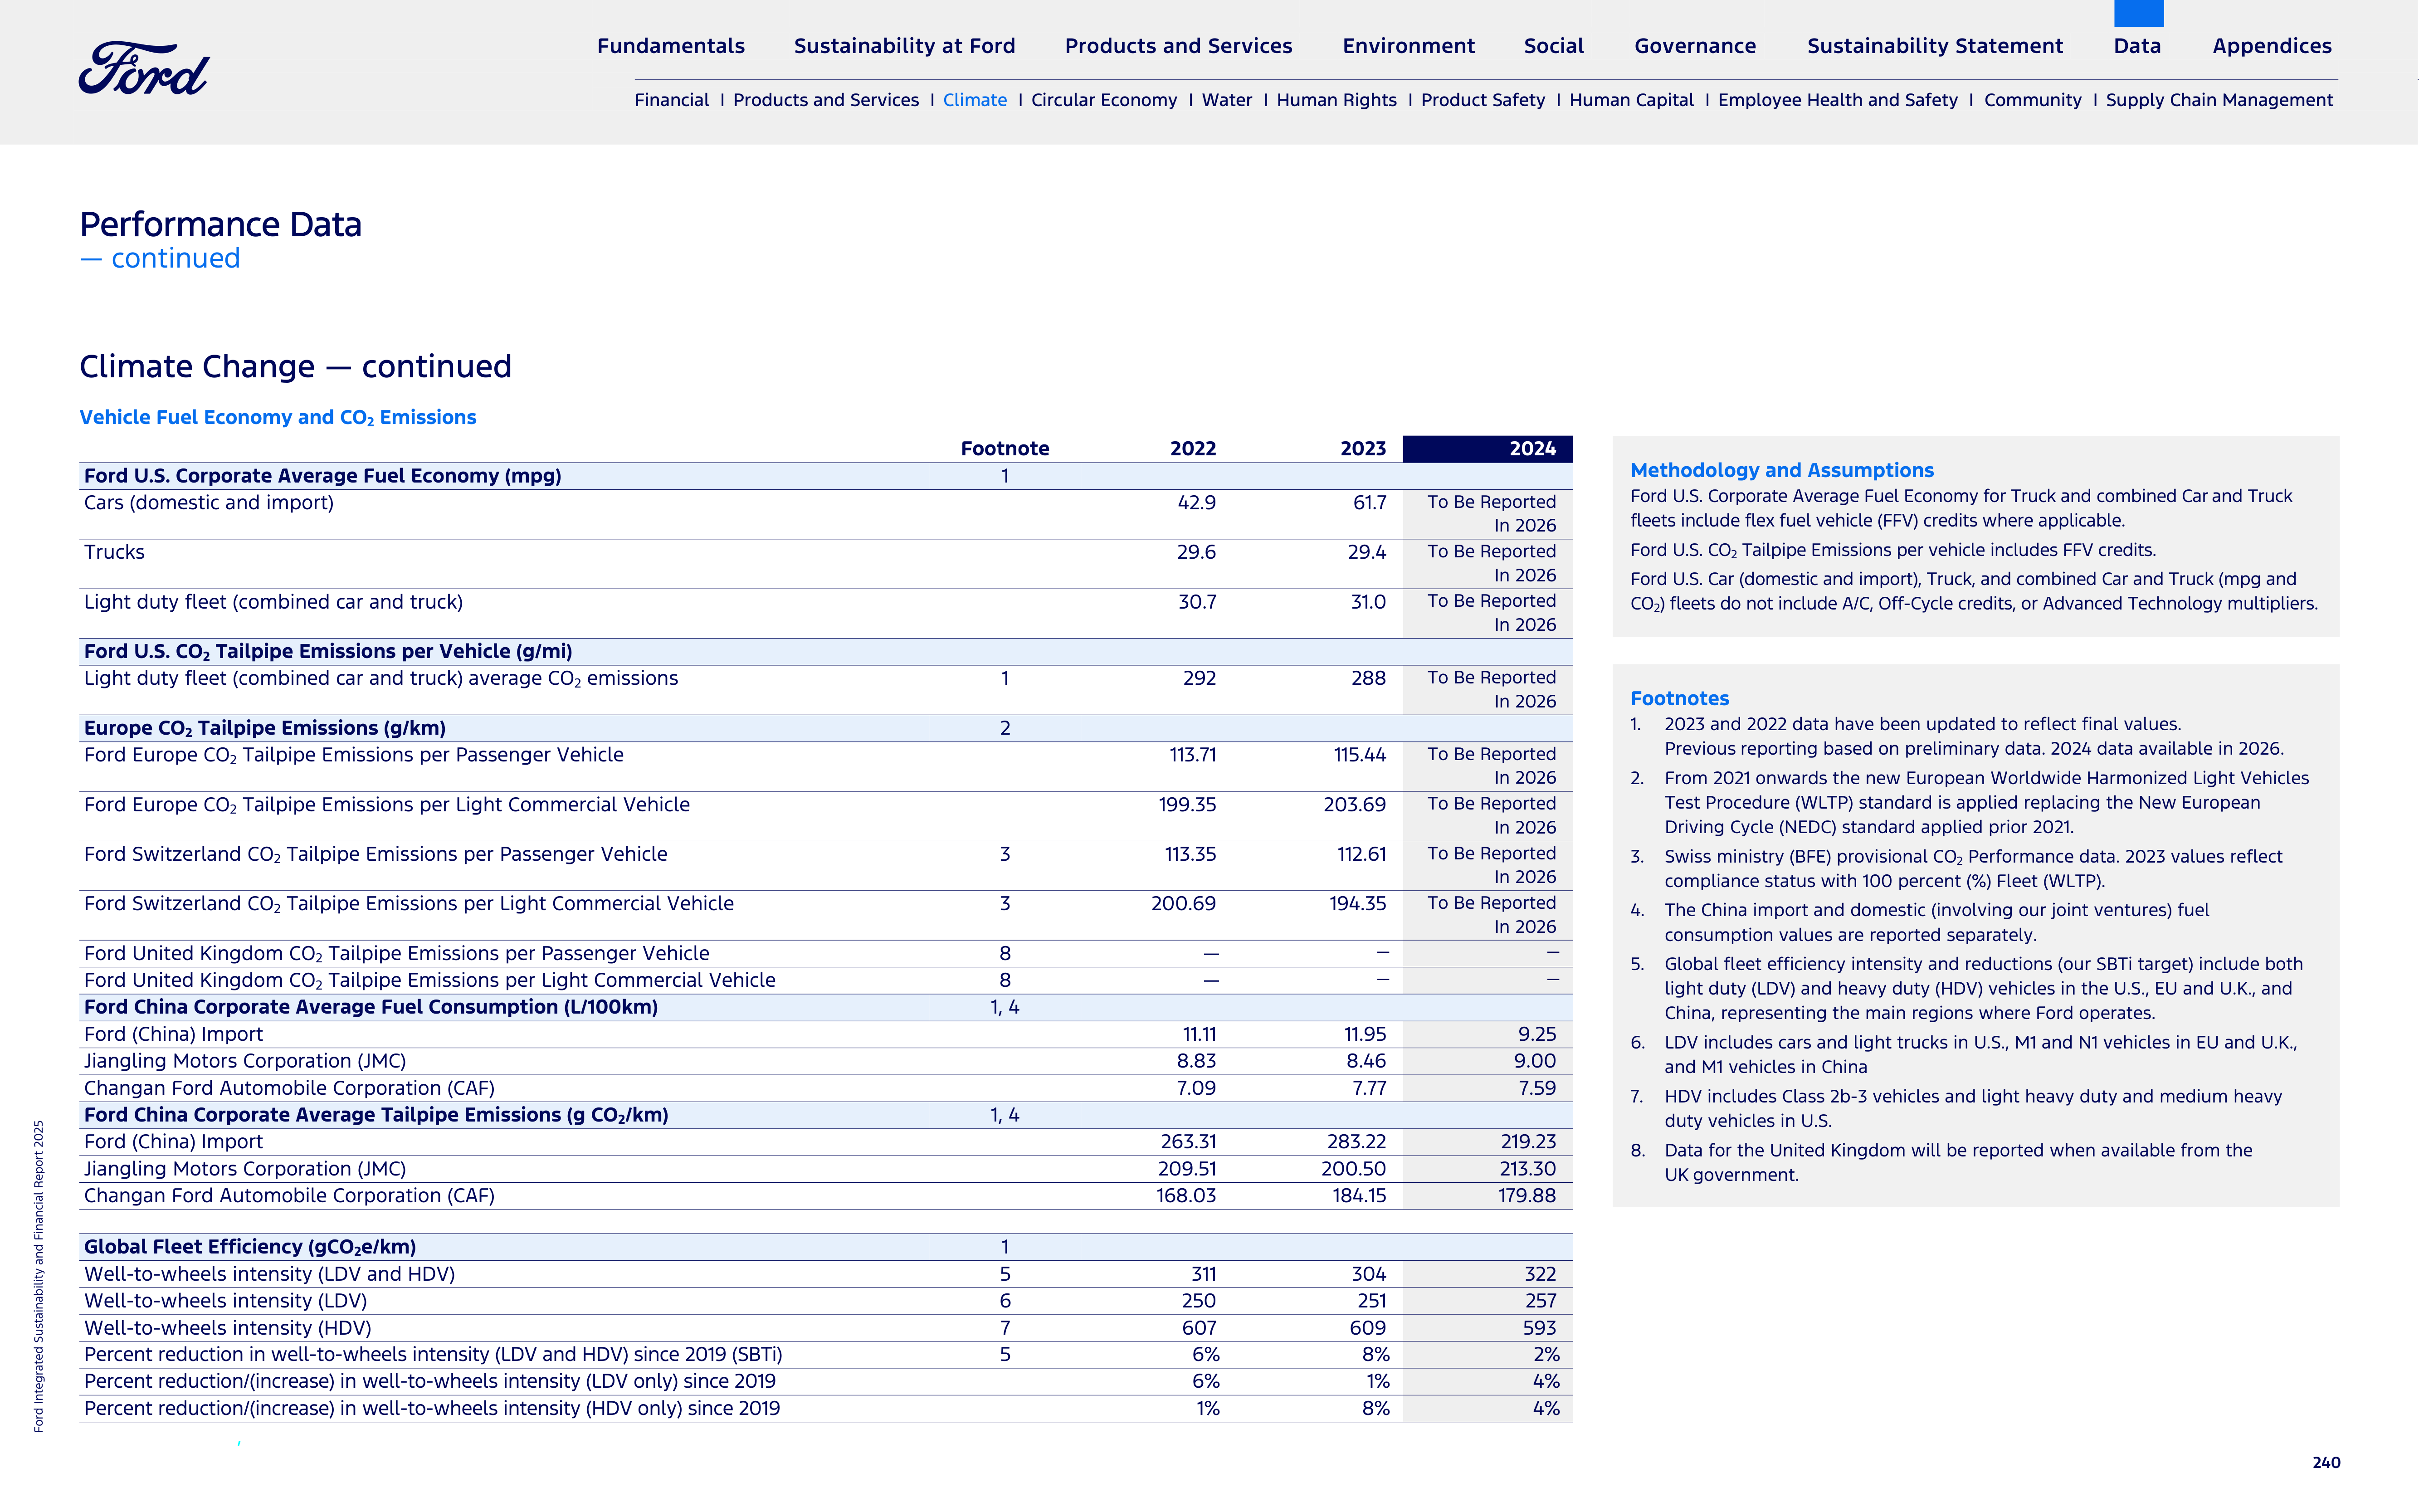The width and height of the screenshot is (2419, 1512).
Task: Click the Footnotes heading
Action: click(1679, 699)
